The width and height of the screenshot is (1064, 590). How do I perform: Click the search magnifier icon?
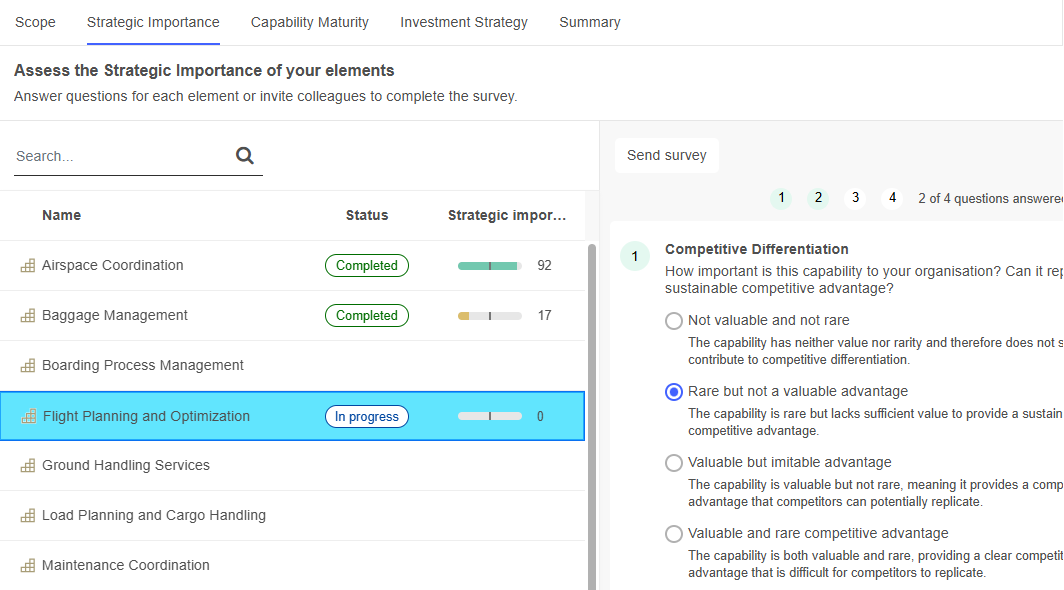click(245, 156)
